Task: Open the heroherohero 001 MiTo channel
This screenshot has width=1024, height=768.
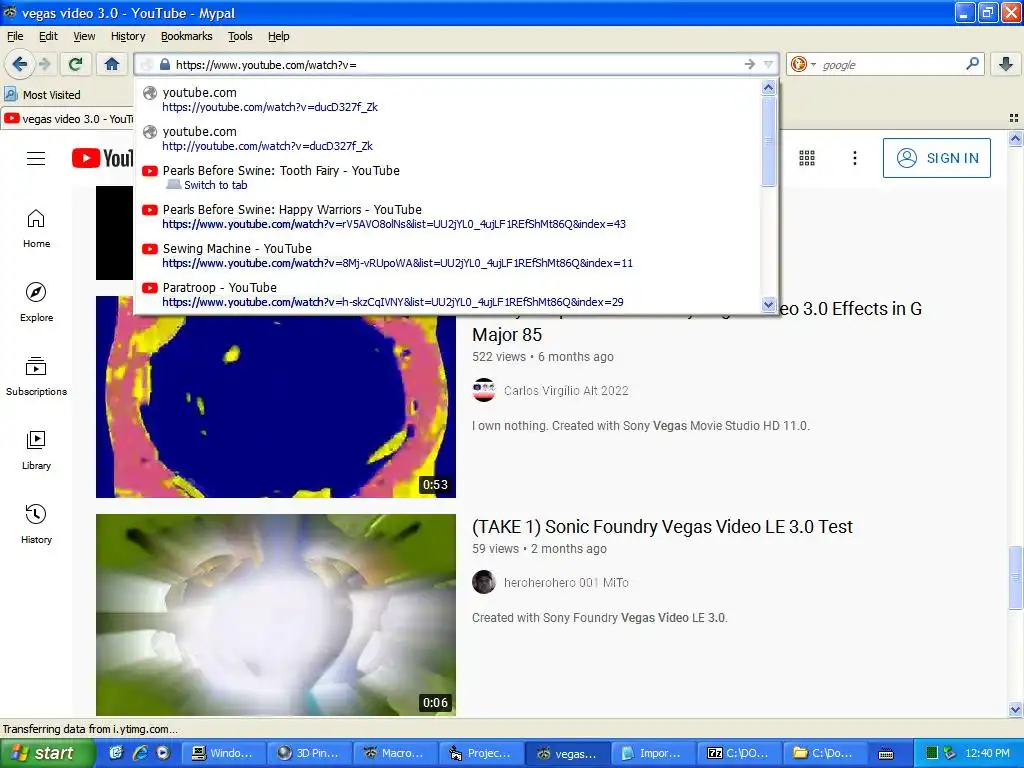Action: [566, 583]
